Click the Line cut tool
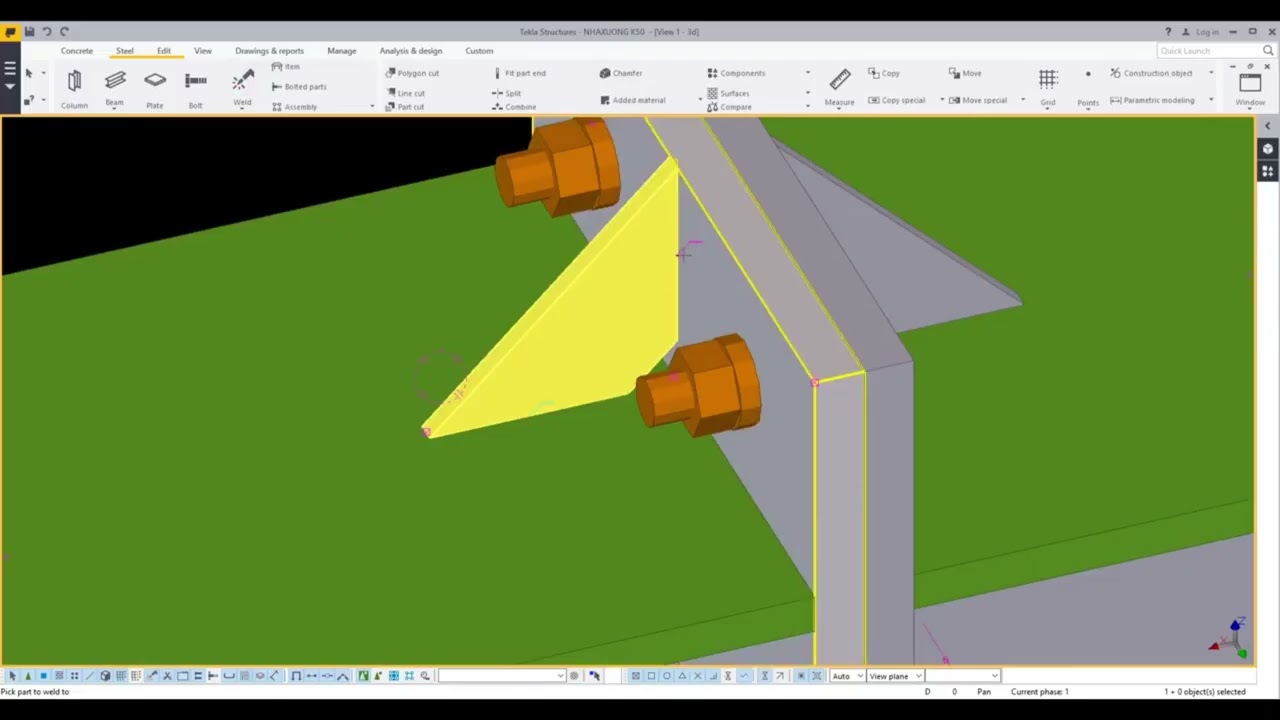1280x720 pixels. point(405,93)
